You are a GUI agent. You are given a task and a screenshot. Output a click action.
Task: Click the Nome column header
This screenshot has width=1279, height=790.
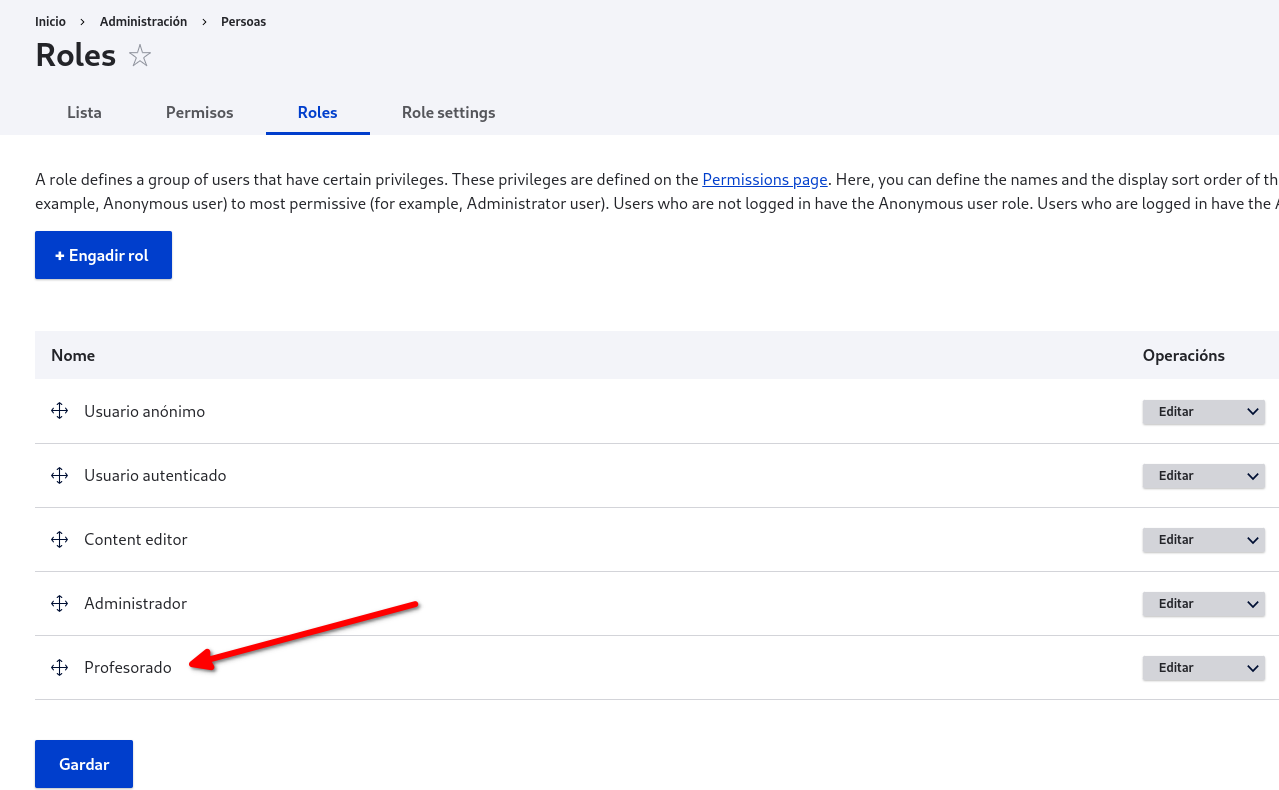point(73,355)
